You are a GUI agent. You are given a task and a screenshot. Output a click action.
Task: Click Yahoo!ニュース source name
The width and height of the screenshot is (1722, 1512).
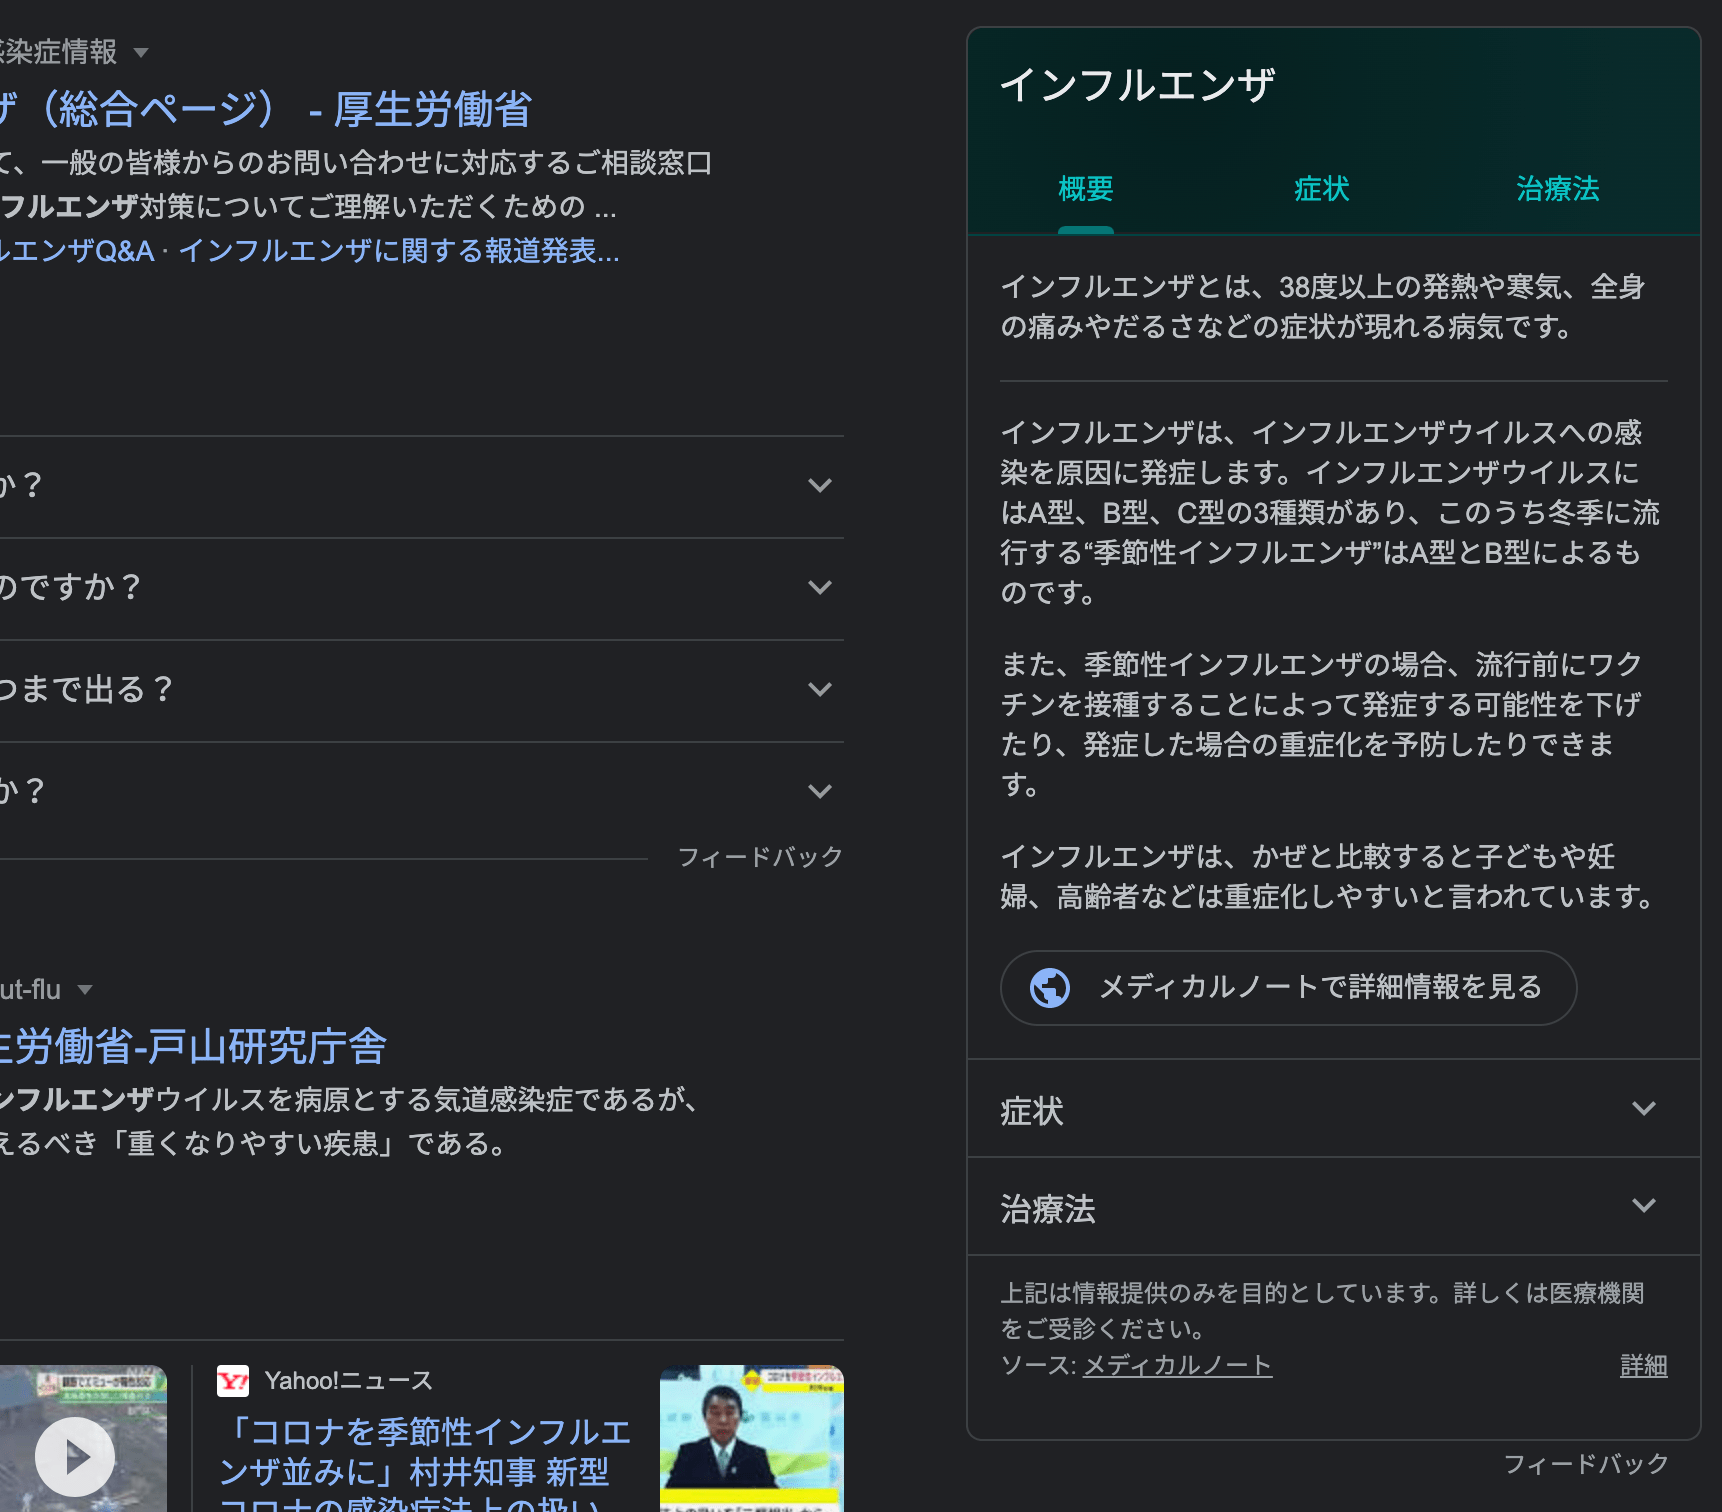349,1381
